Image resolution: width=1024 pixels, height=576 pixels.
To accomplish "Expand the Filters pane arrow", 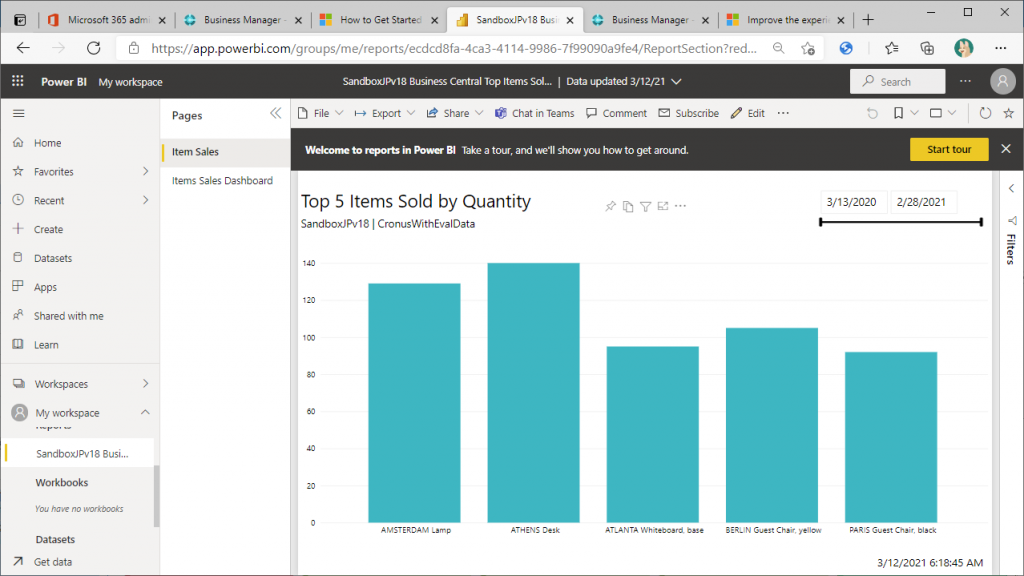I will pyautogui.click(x=1011, y=189).
